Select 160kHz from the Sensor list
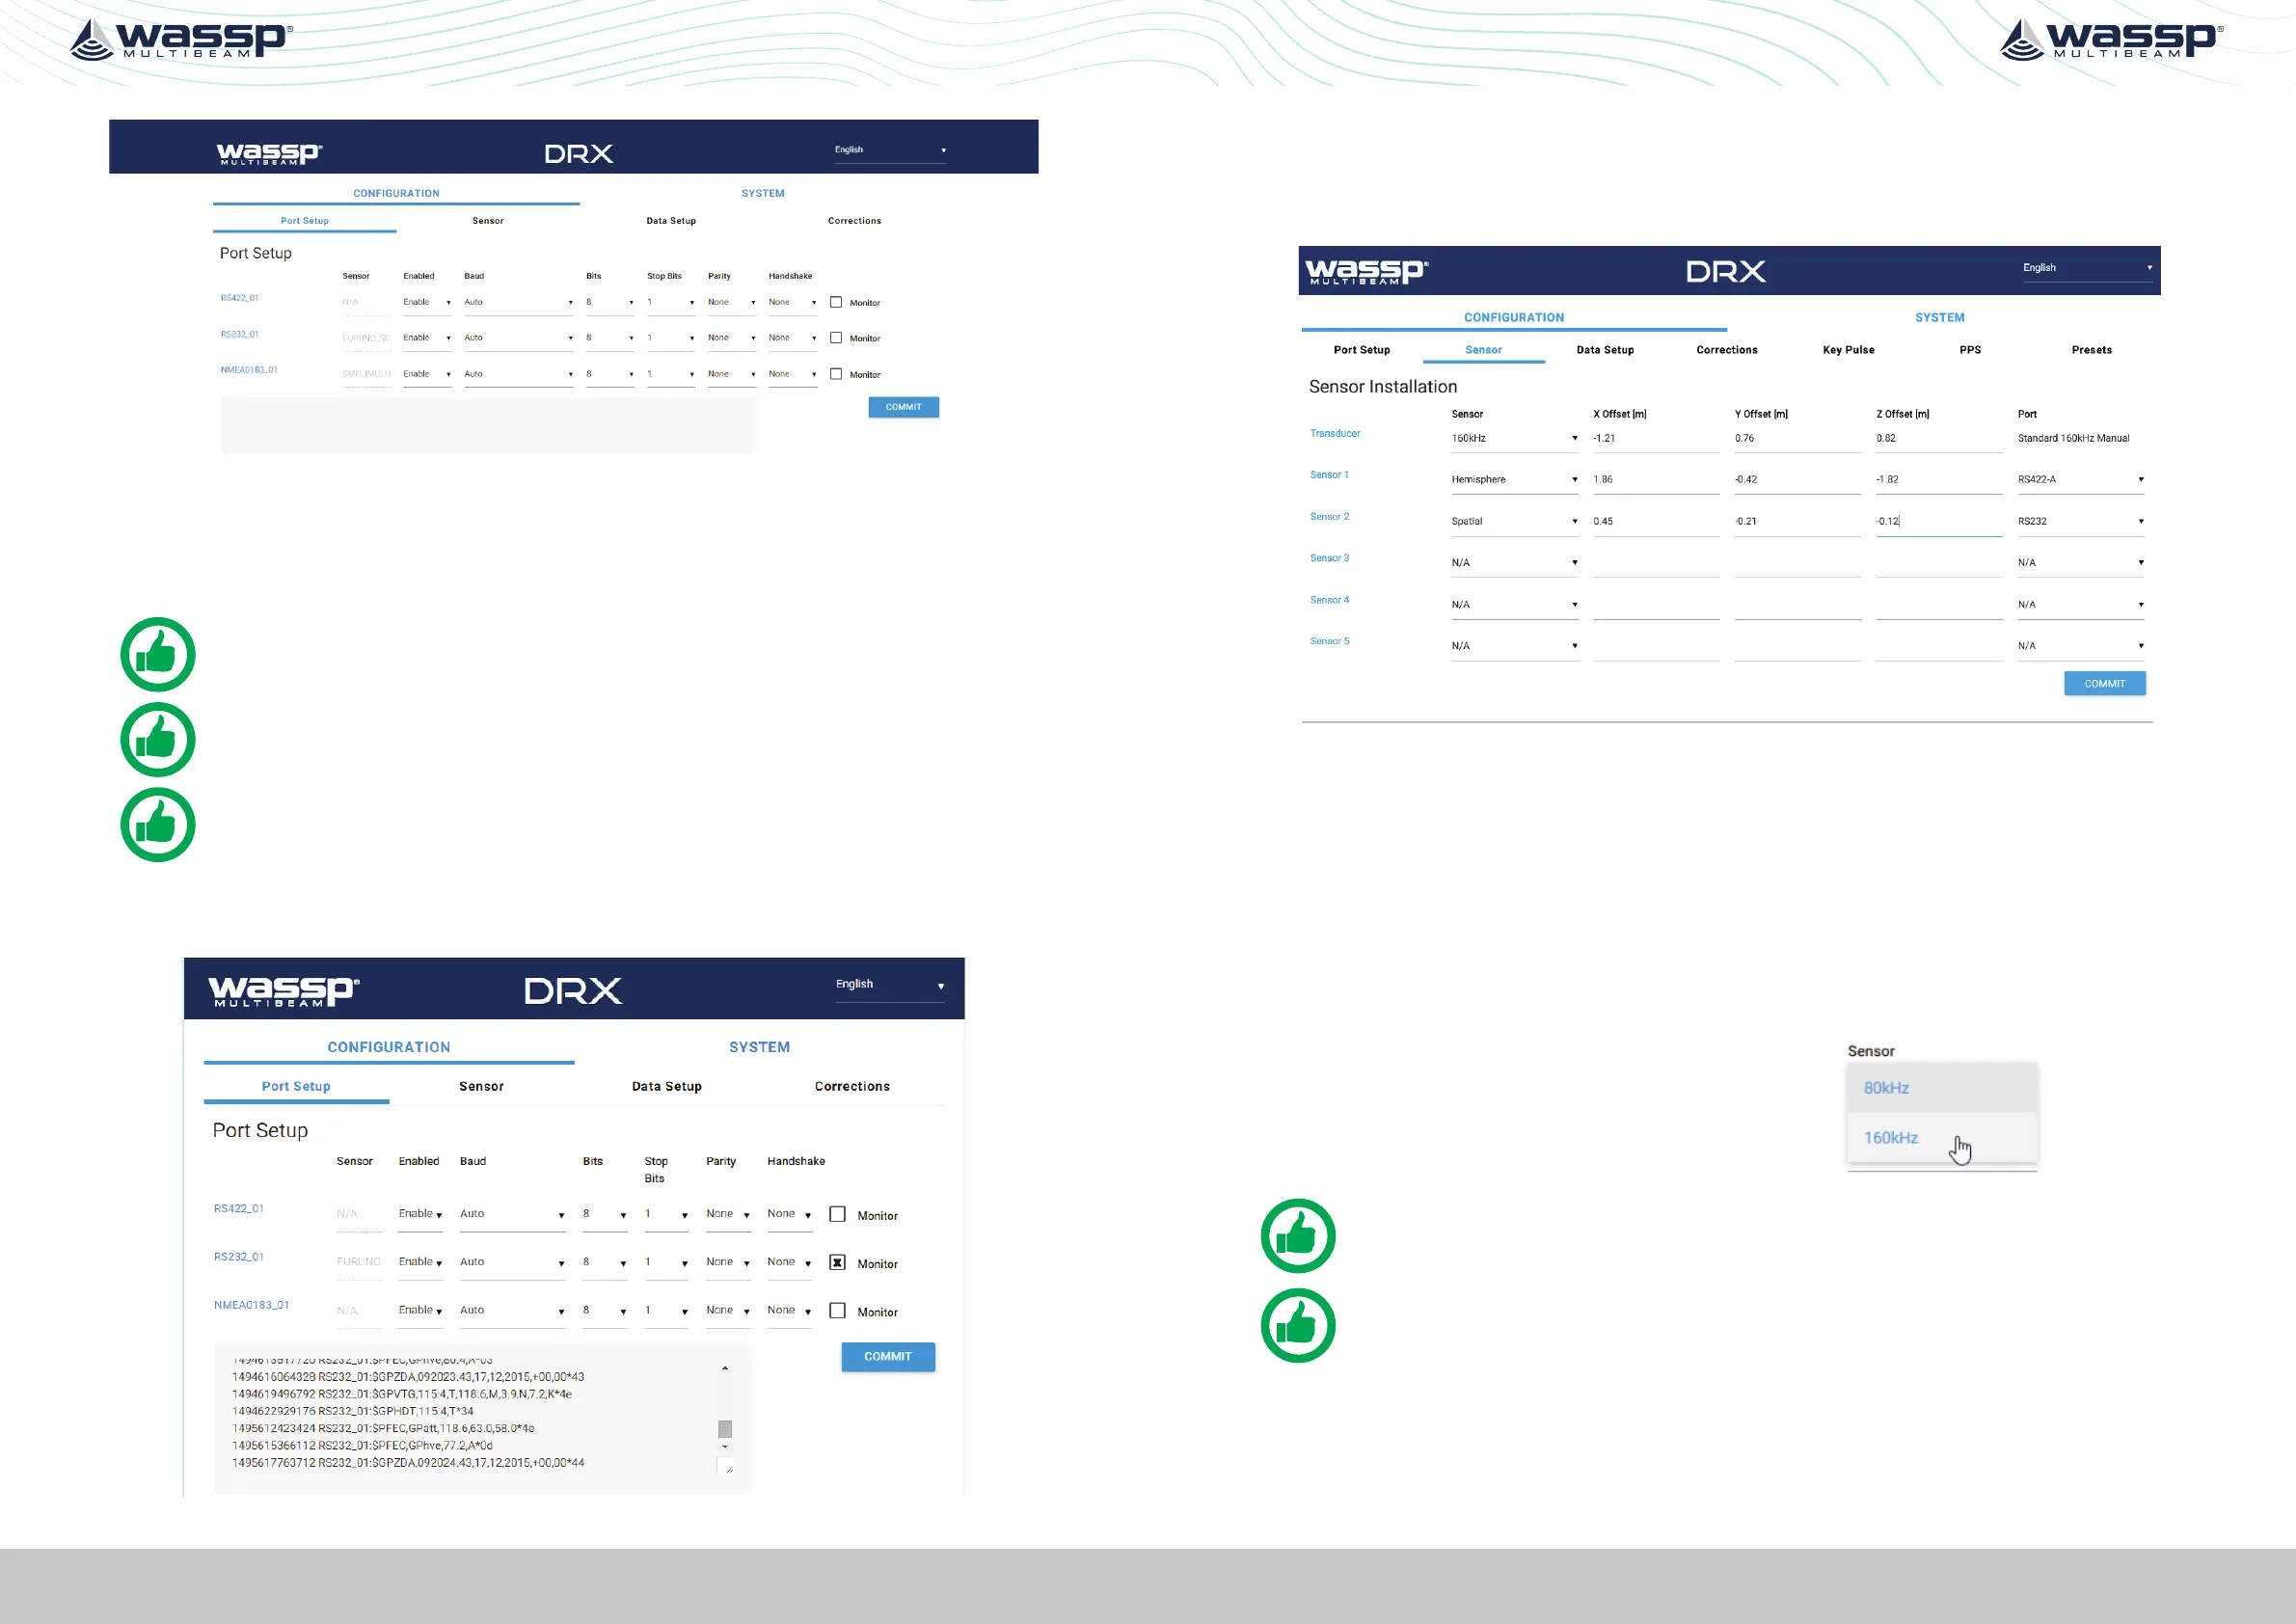 click(x=1891, y=1138)
